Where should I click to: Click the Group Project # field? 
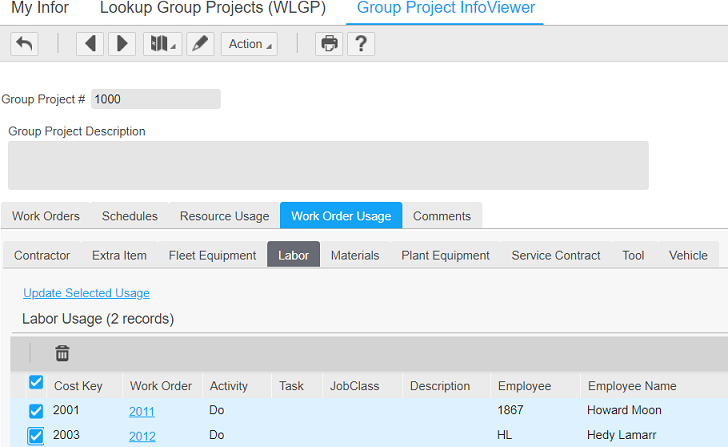[x=155, y=99]
